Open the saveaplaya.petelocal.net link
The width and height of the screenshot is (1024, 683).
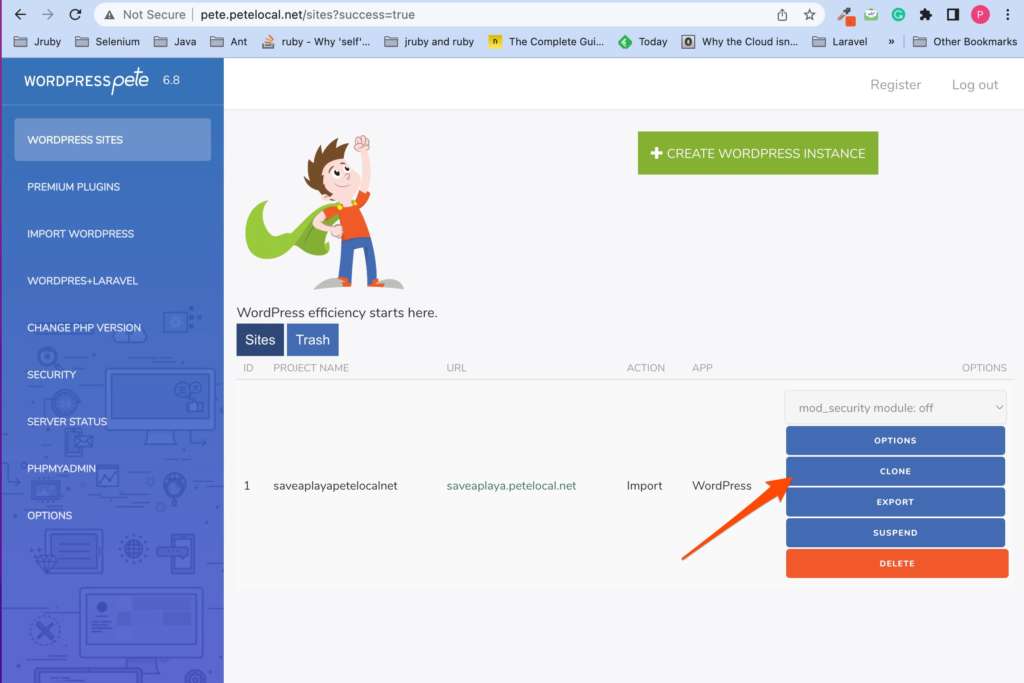511,486
